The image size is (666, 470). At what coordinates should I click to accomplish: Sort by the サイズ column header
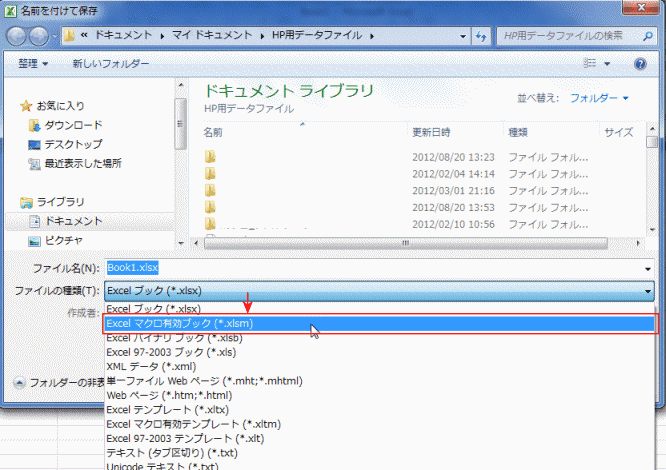(618, 132)
